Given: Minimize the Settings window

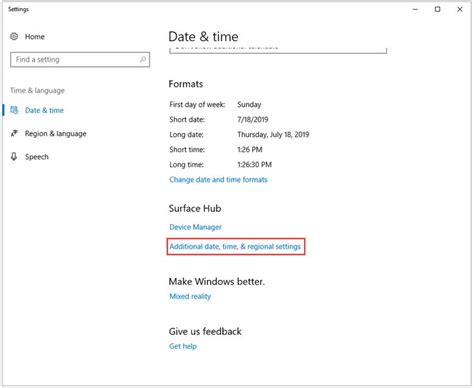Looking at the screenshot, I should pos(415,9).
